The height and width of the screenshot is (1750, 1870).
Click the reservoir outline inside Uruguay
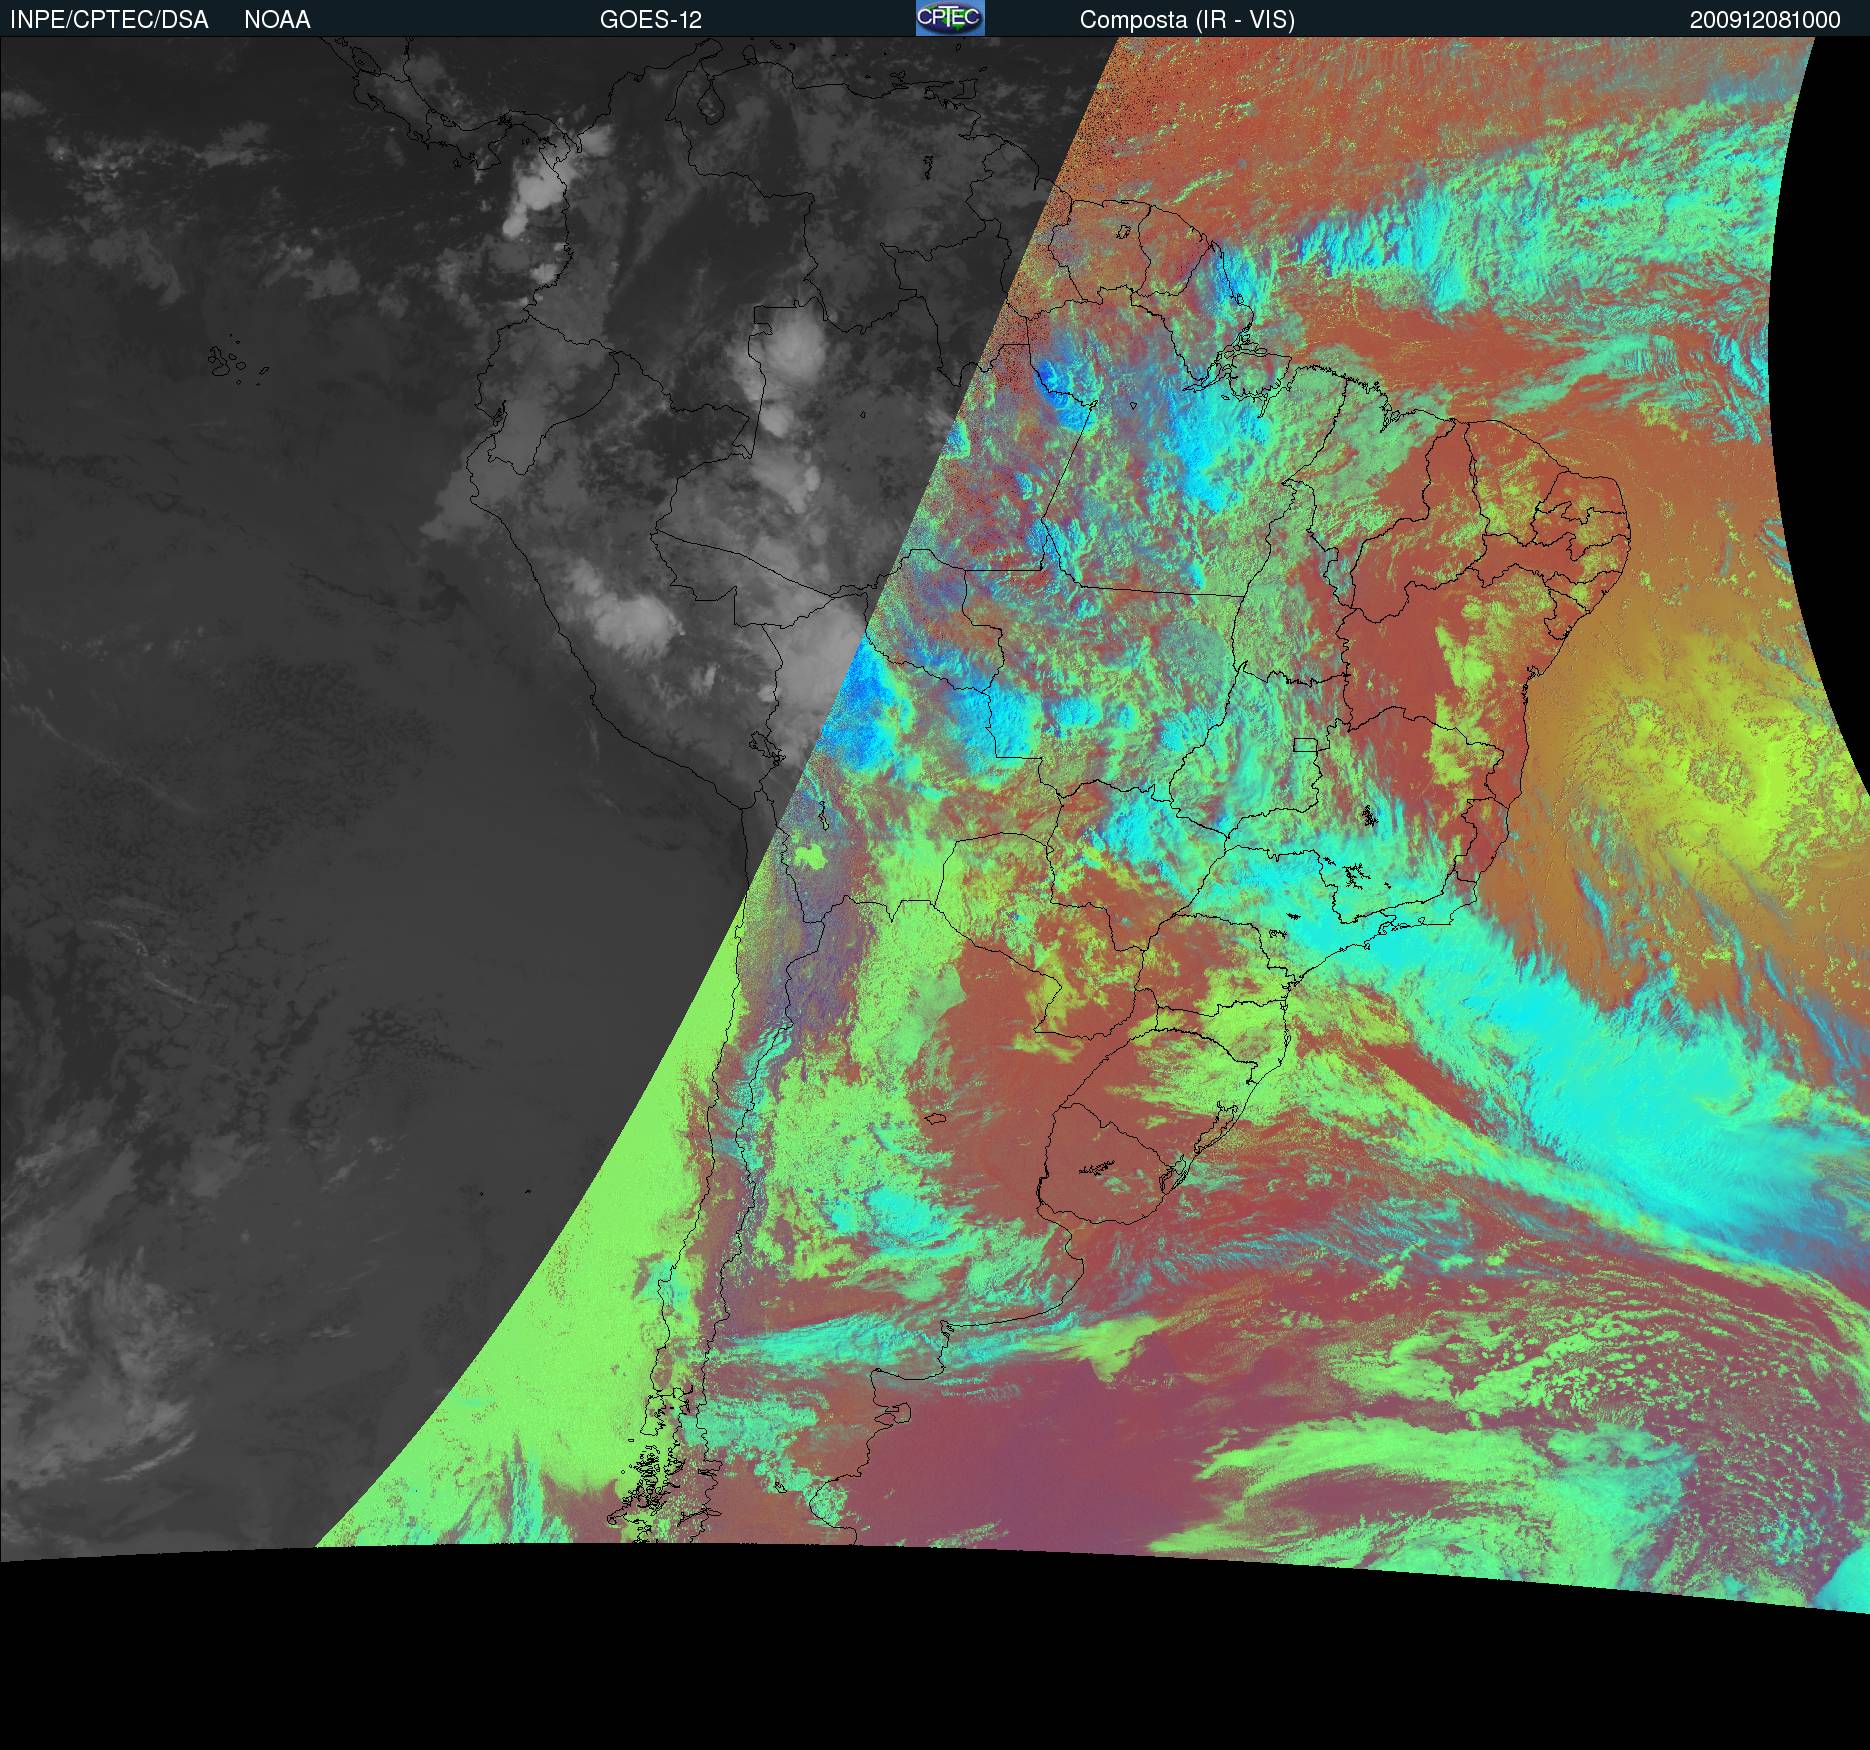1097,1166
